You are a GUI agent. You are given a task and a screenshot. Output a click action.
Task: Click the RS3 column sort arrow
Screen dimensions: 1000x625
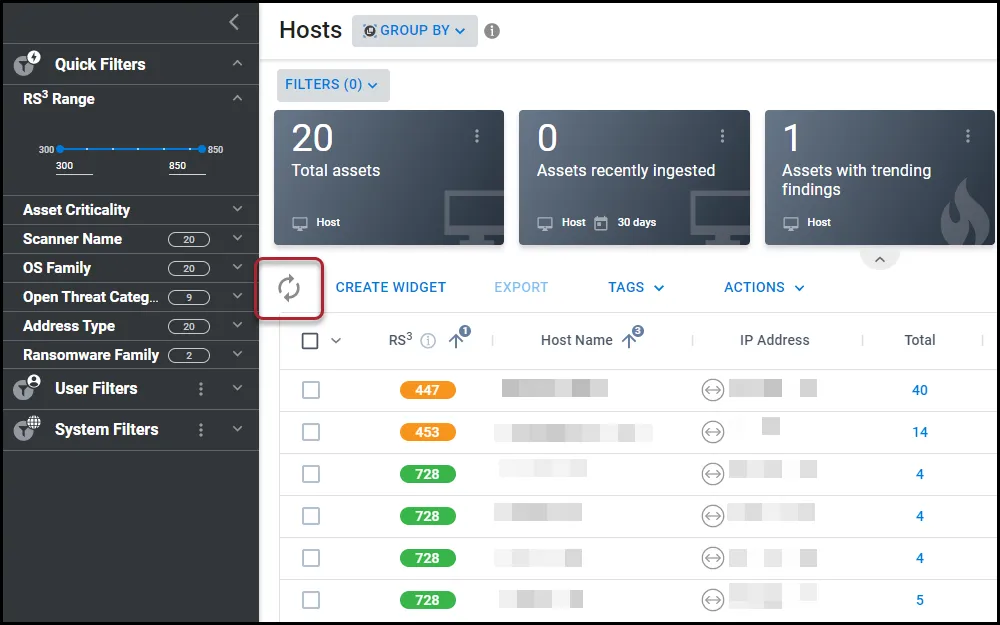pyautogui.click(x=456, y=341)
